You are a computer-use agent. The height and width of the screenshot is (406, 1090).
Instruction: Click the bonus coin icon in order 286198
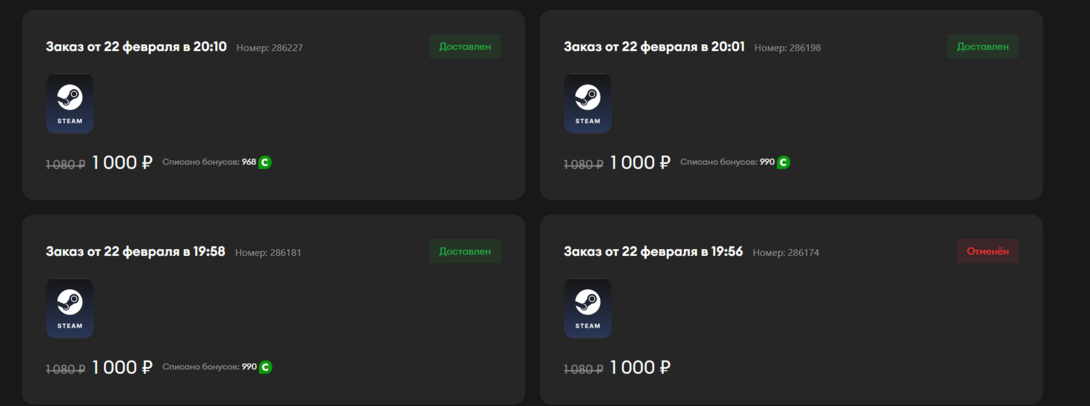(783, 162)
